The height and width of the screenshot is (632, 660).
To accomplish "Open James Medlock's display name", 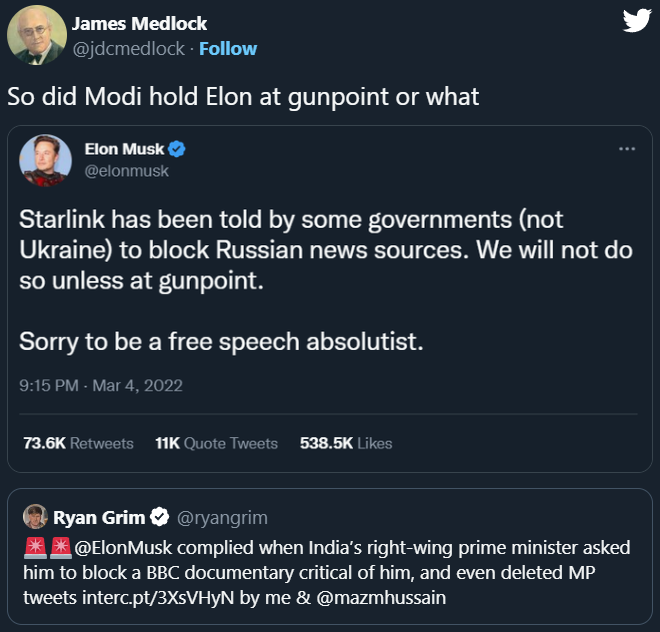I will point(140,24).
